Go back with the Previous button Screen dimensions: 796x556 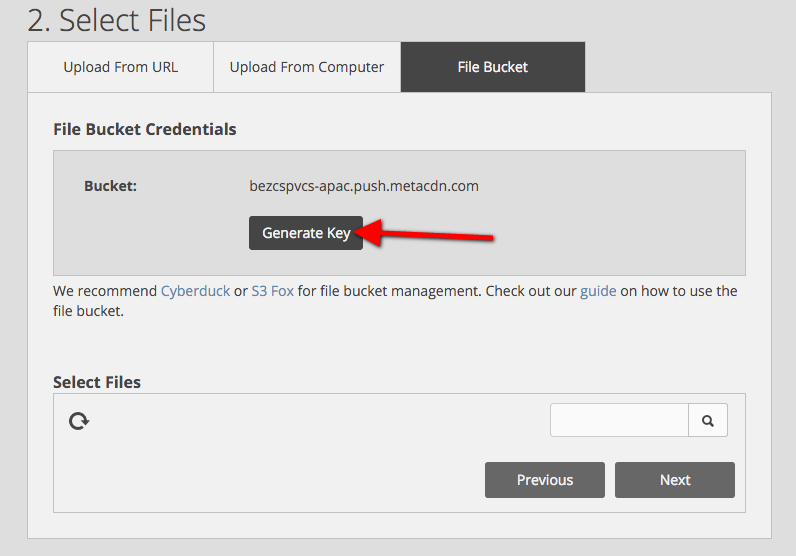[545, 480]
